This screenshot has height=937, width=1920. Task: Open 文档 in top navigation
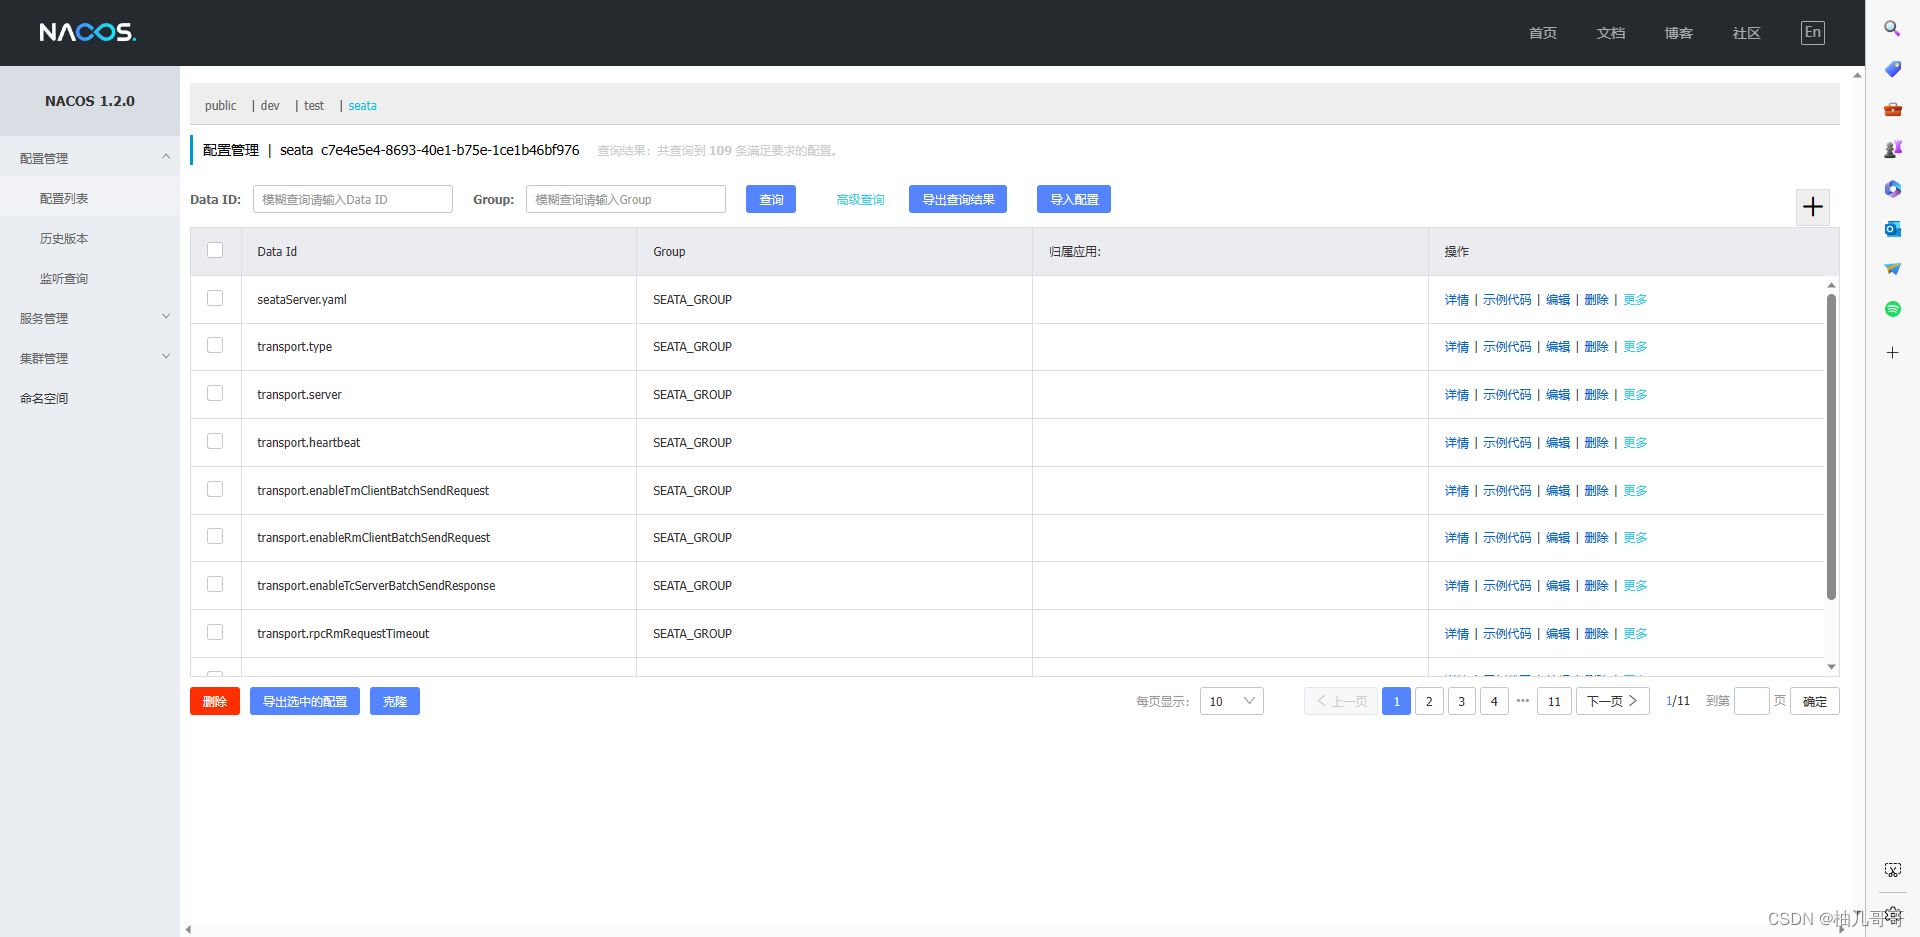[1610, 33]
